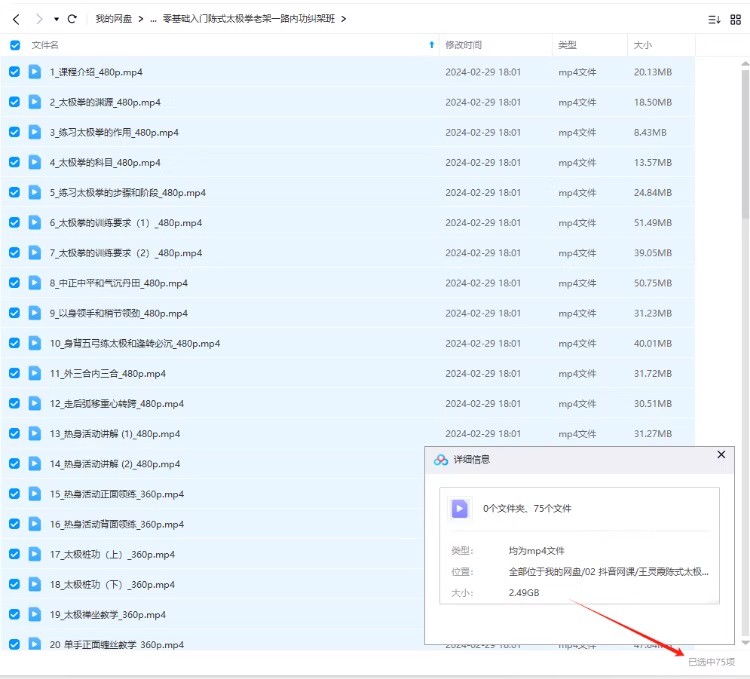Deselect the 10_身背五弓练太极和逢转必沉 file checkbox

click(14, 343)
